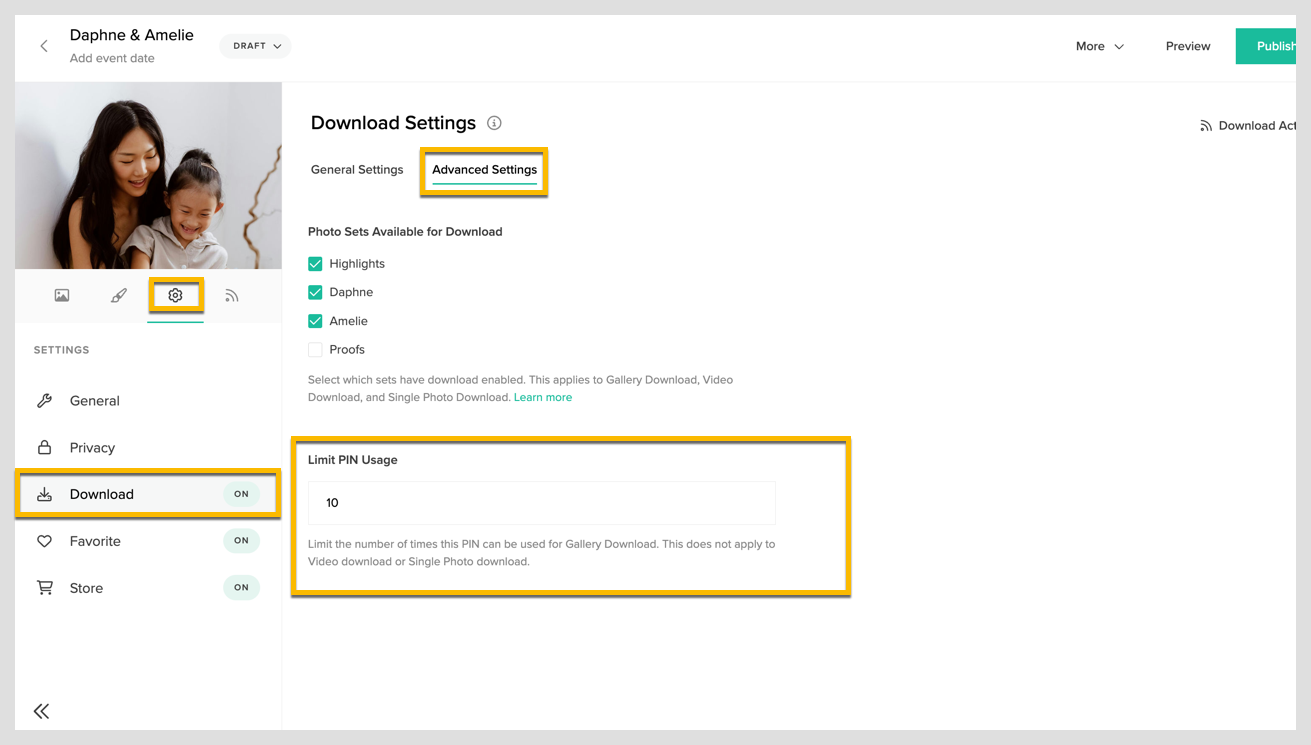Image resolution: width=1311 pixels, height=745 pixels.
Task: Click the info icon beside Download Settings
Action: pos(494,123)
